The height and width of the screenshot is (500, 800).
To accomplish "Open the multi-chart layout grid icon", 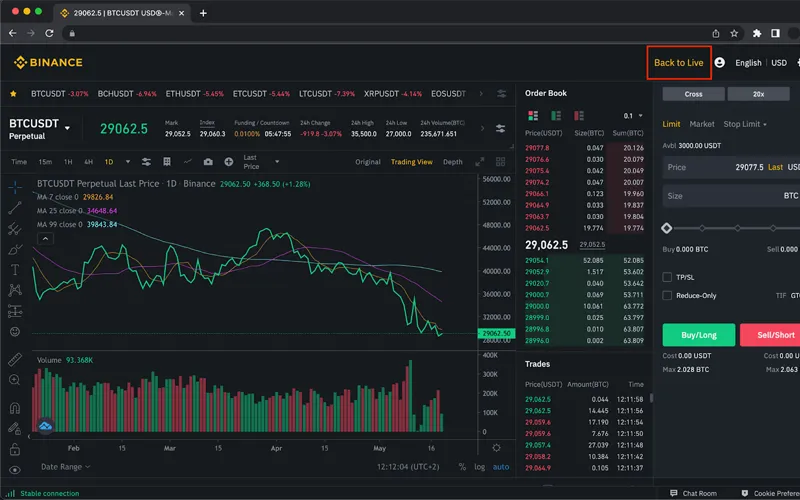I will pyautogui.click(x=501, y=162).
